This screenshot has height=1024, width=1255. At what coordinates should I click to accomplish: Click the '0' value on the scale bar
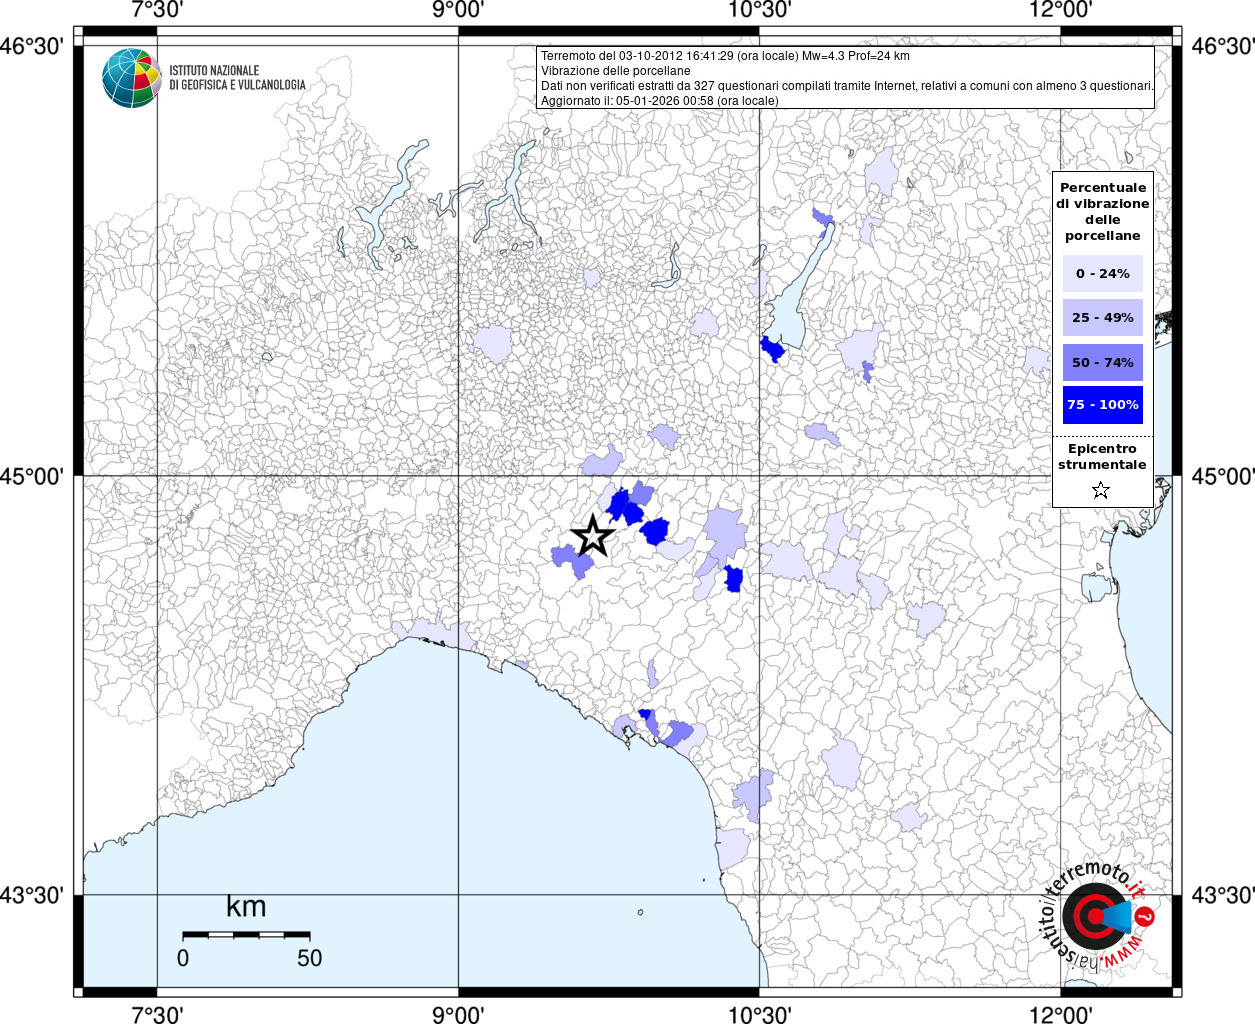coord(182,958)
